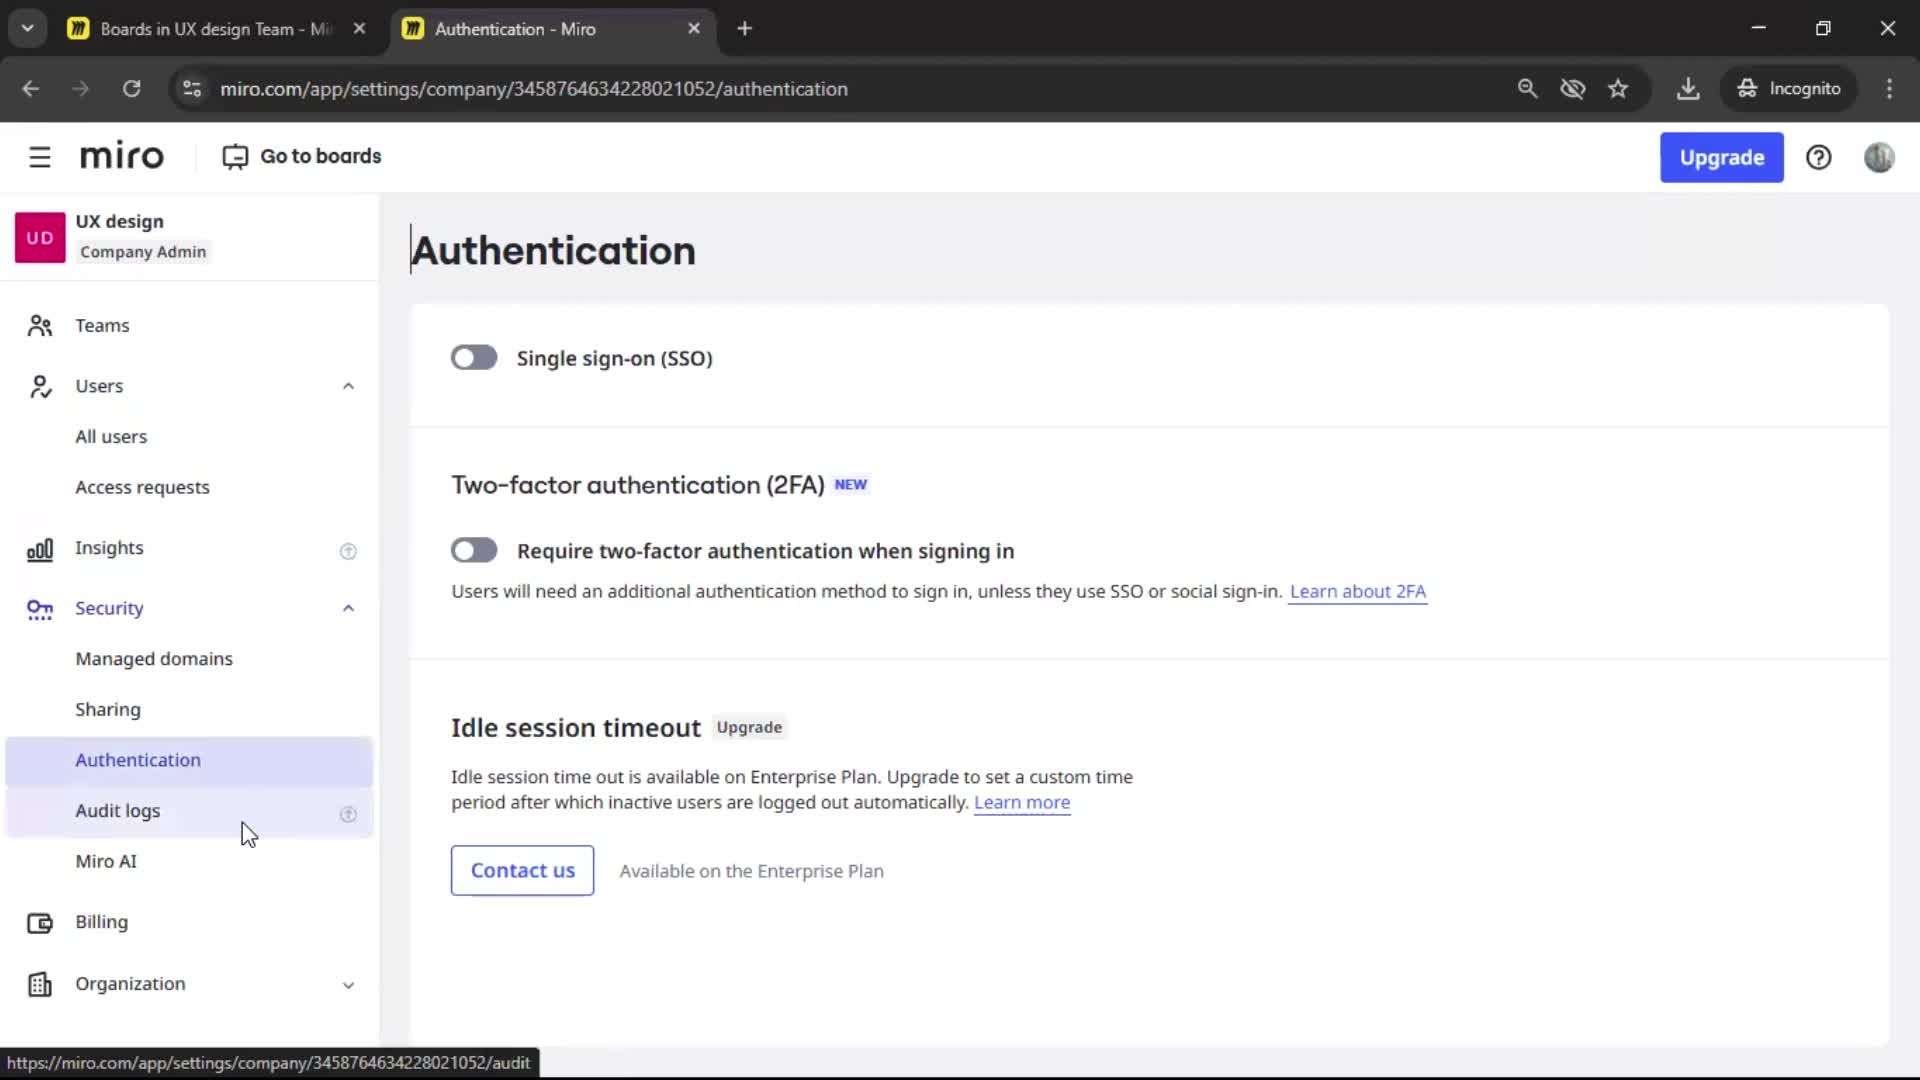Screen dimensions: 1920x1080
Task: Click the Security key icon
Action: tap(40, 609)
